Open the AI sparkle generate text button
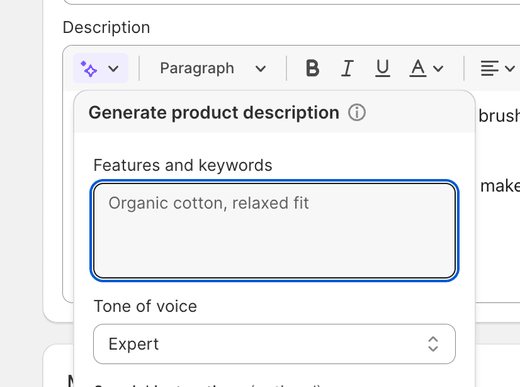 point(100,68)
